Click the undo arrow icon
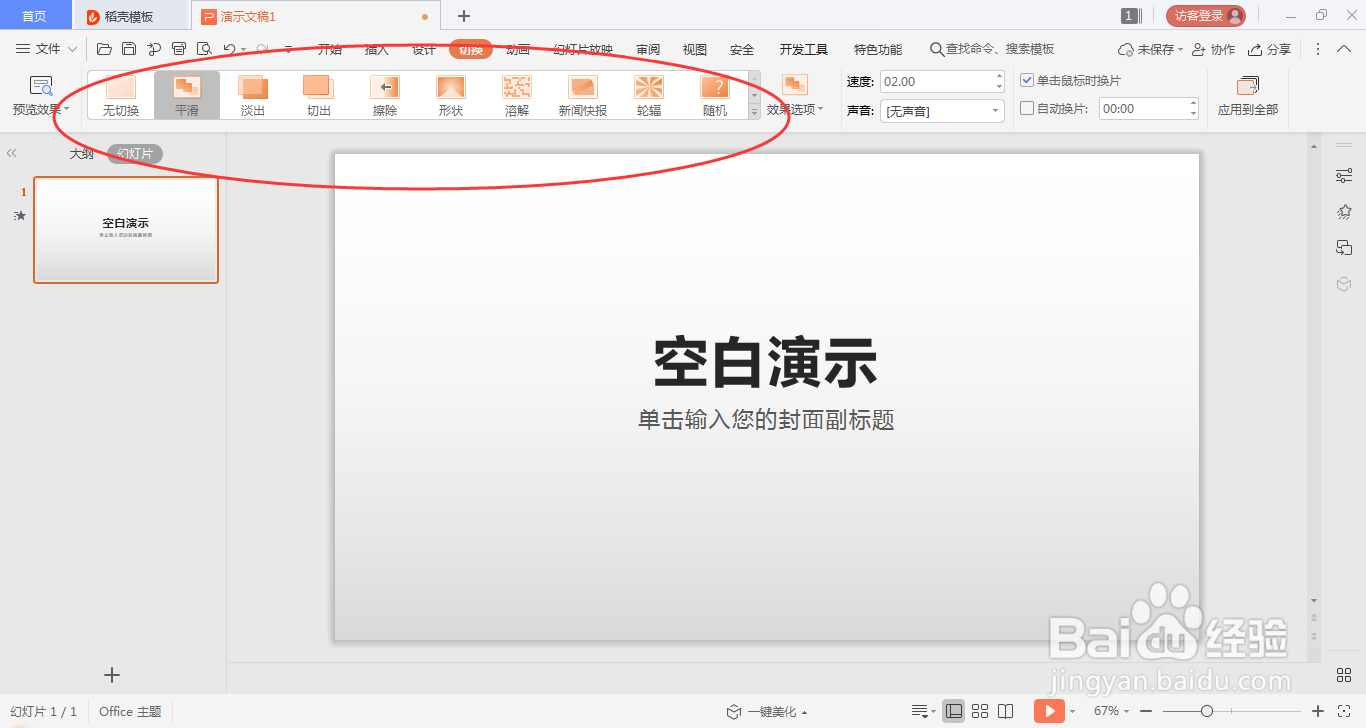 [229, 49]
